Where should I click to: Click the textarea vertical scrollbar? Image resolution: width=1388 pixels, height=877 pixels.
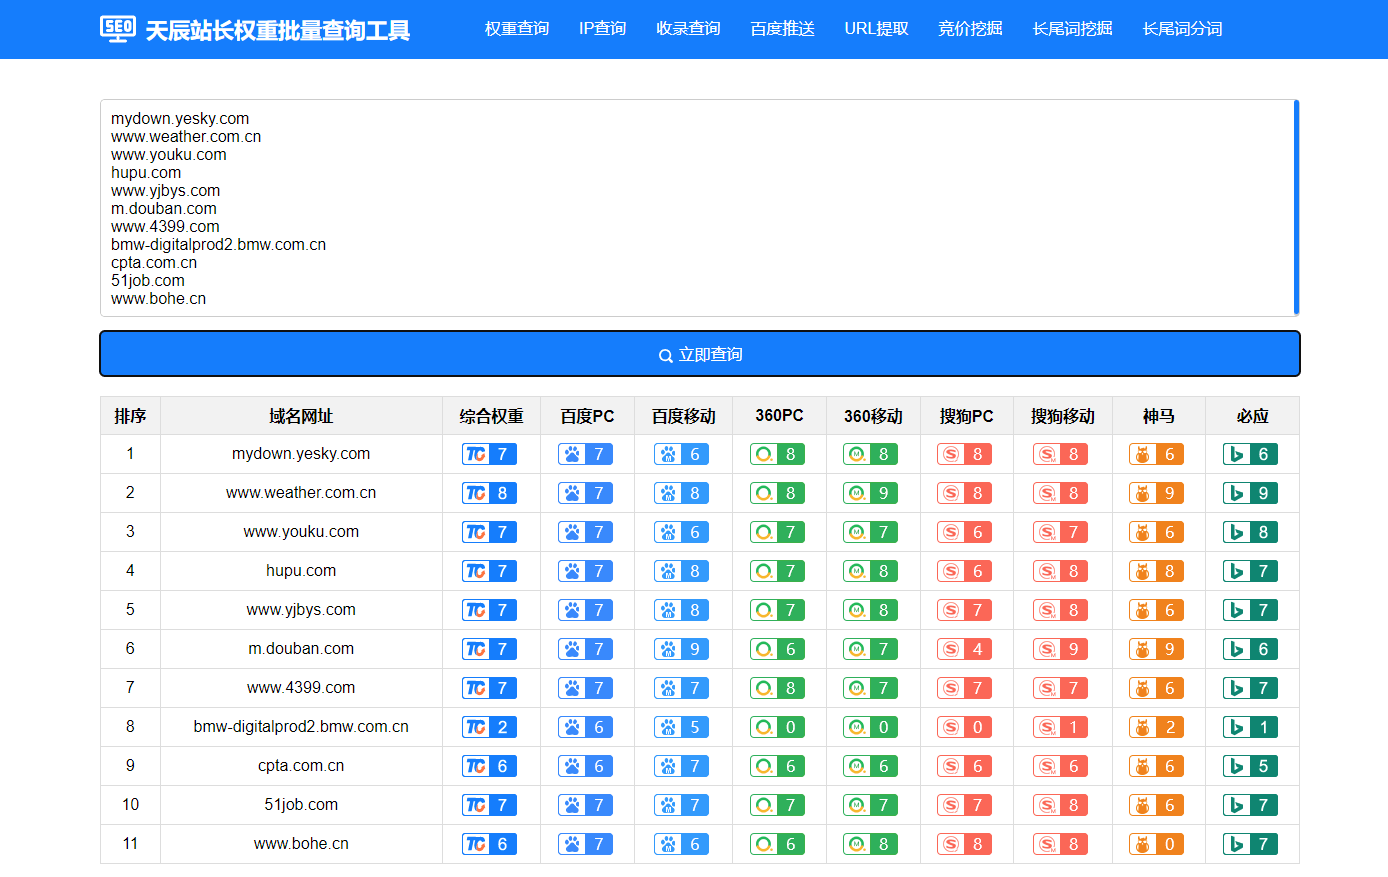[1296, 208]
